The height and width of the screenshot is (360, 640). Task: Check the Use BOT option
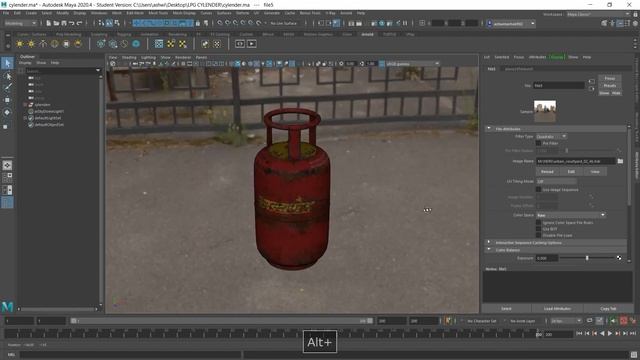[x=538, y=229]
